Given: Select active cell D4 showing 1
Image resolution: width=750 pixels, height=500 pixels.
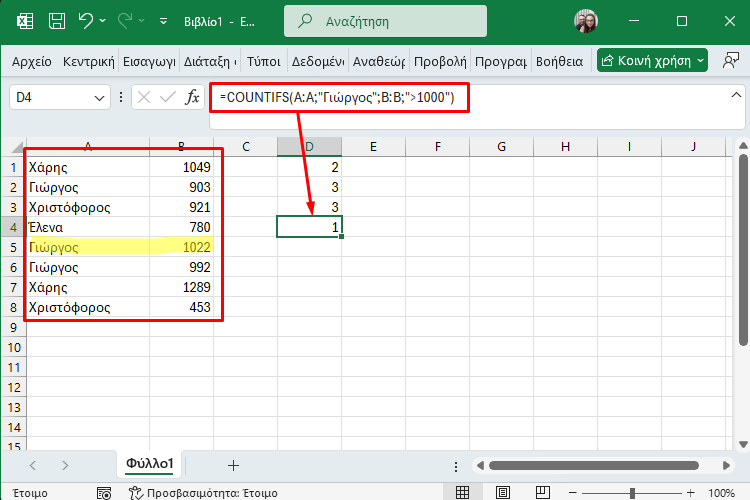Looking at the screenshot, I should point(309,227).
